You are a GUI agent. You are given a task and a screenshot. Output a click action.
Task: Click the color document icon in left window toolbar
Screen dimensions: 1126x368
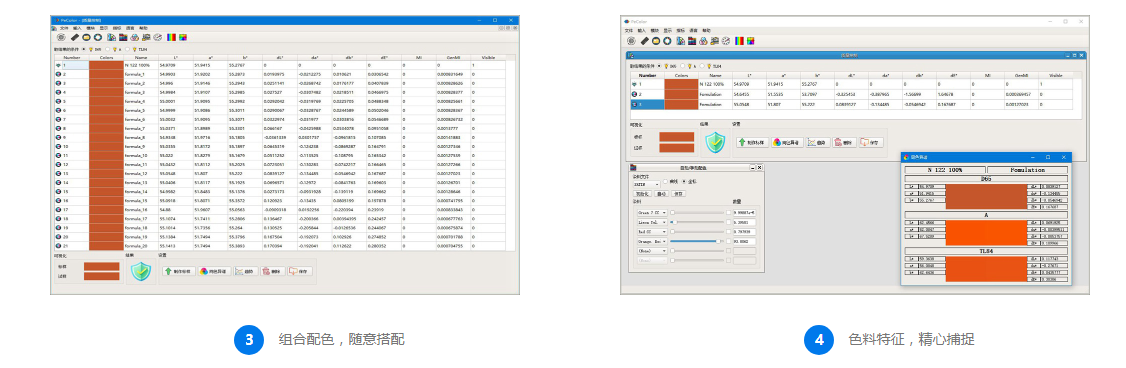(x=111, y=37)
